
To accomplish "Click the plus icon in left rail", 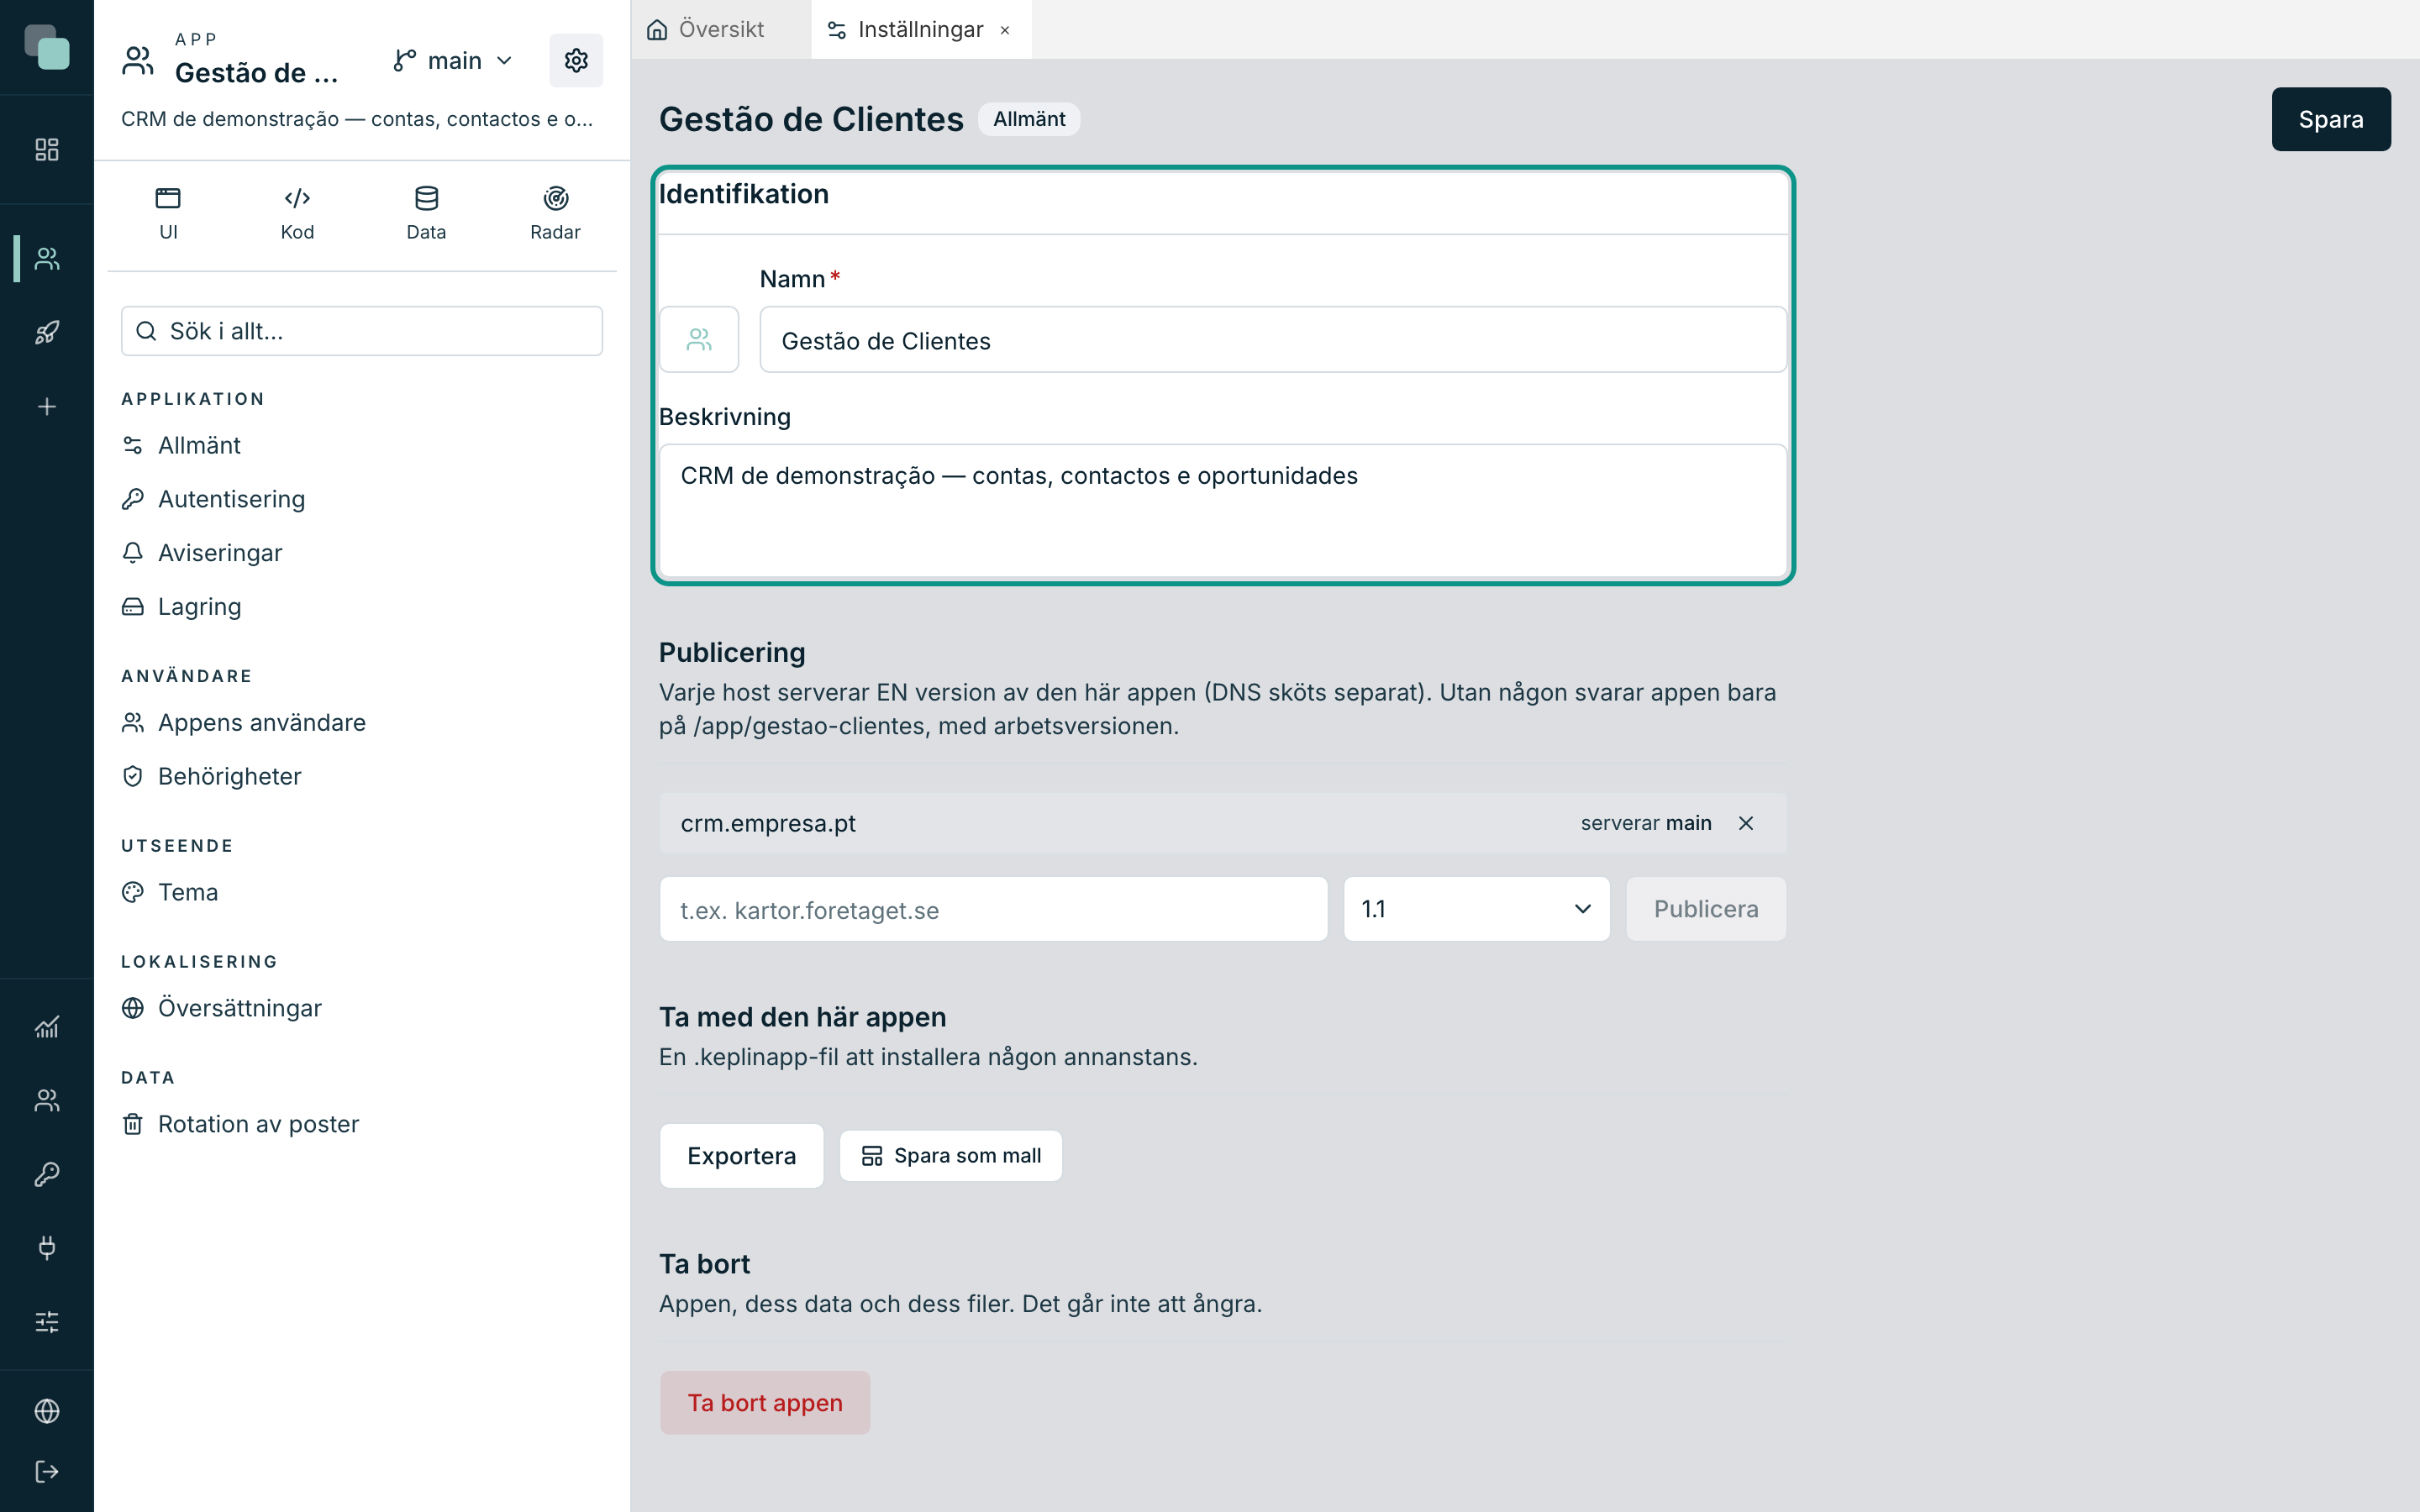I will [x=47, y=407].
